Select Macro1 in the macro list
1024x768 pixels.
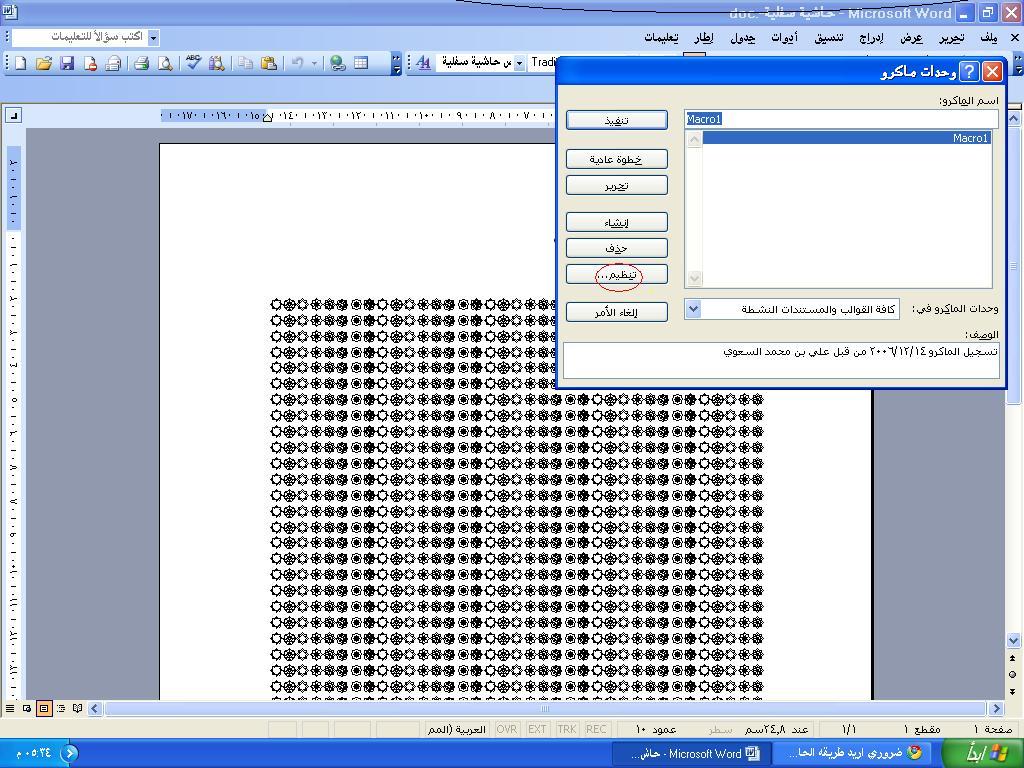[x=847, y=138]
